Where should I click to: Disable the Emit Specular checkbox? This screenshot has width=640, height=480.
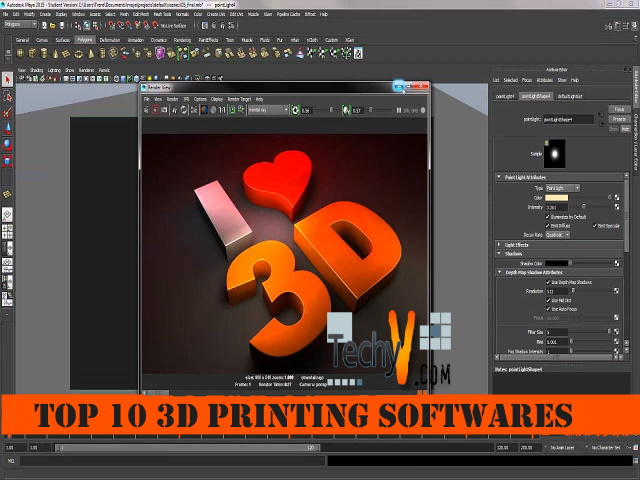[x=597, y=225]
